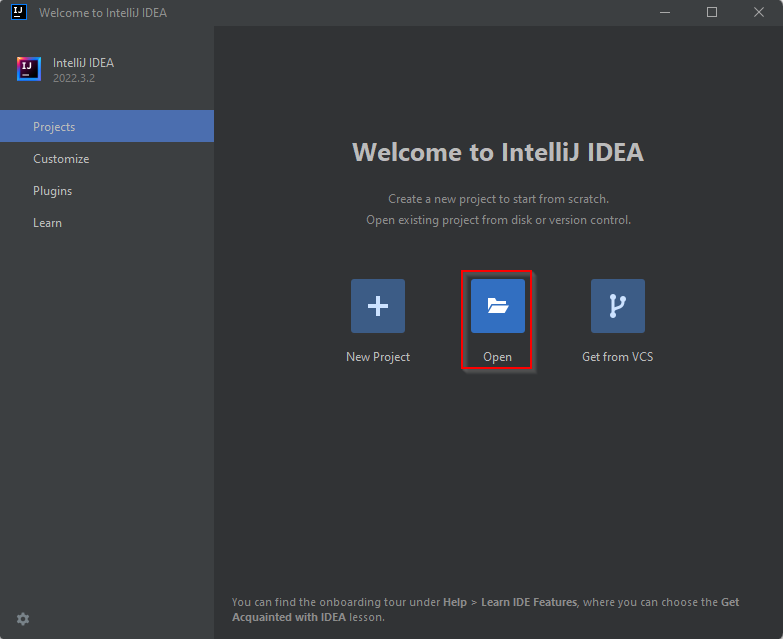Click the New Project plus icon
Screen dimensions: 783x639
click(377, 306)
